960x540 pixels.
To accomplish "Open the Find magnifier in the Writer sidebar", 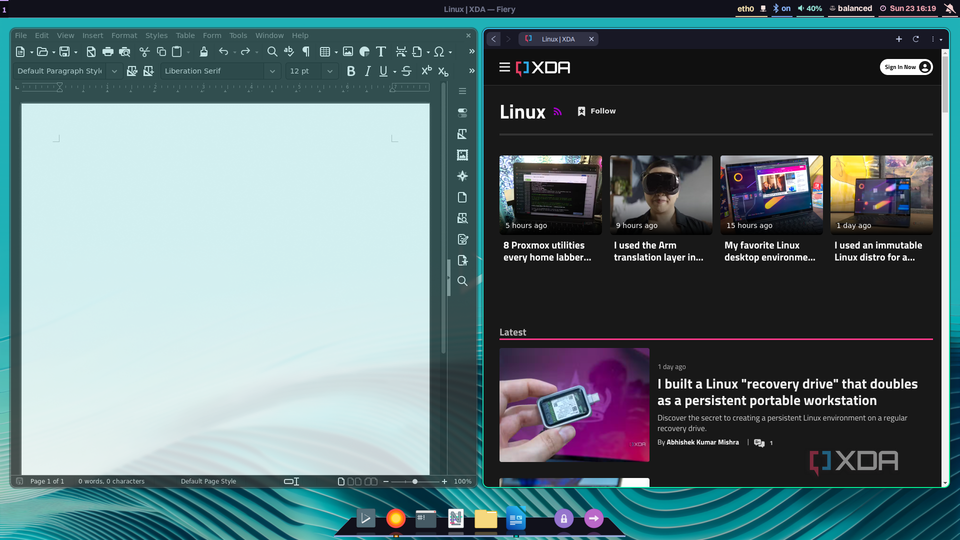I will pos(462,281).
